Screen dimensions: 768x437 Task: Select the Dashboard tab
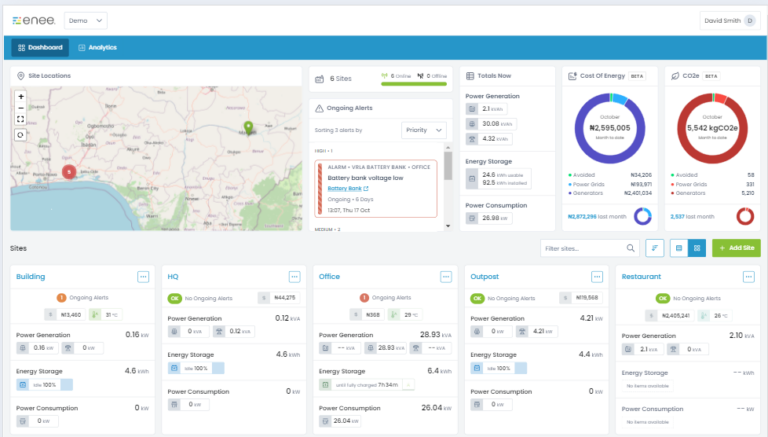[40, 47]
